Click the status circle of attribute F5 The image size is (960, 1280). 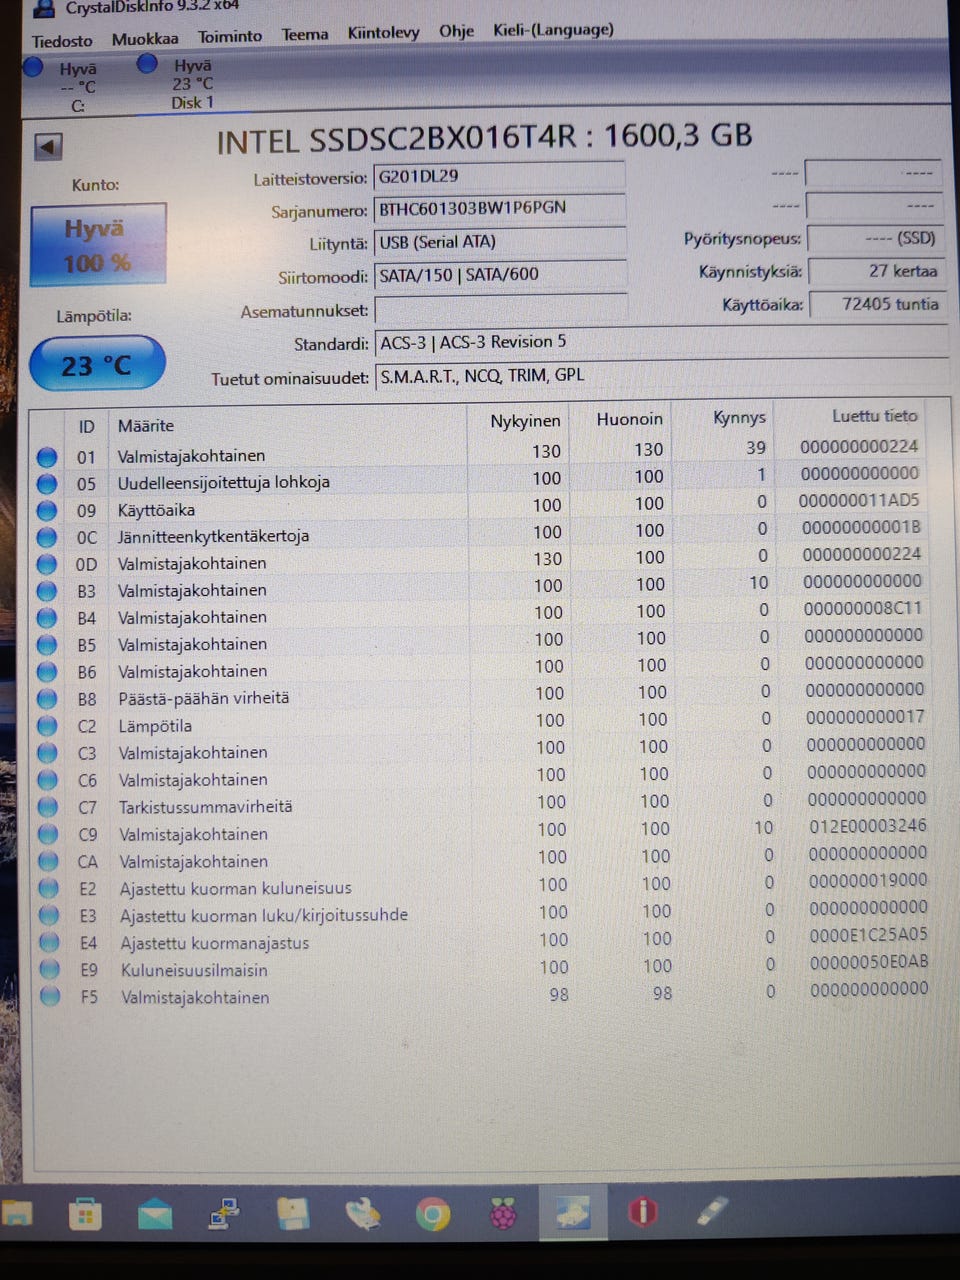tap(50, 997)
